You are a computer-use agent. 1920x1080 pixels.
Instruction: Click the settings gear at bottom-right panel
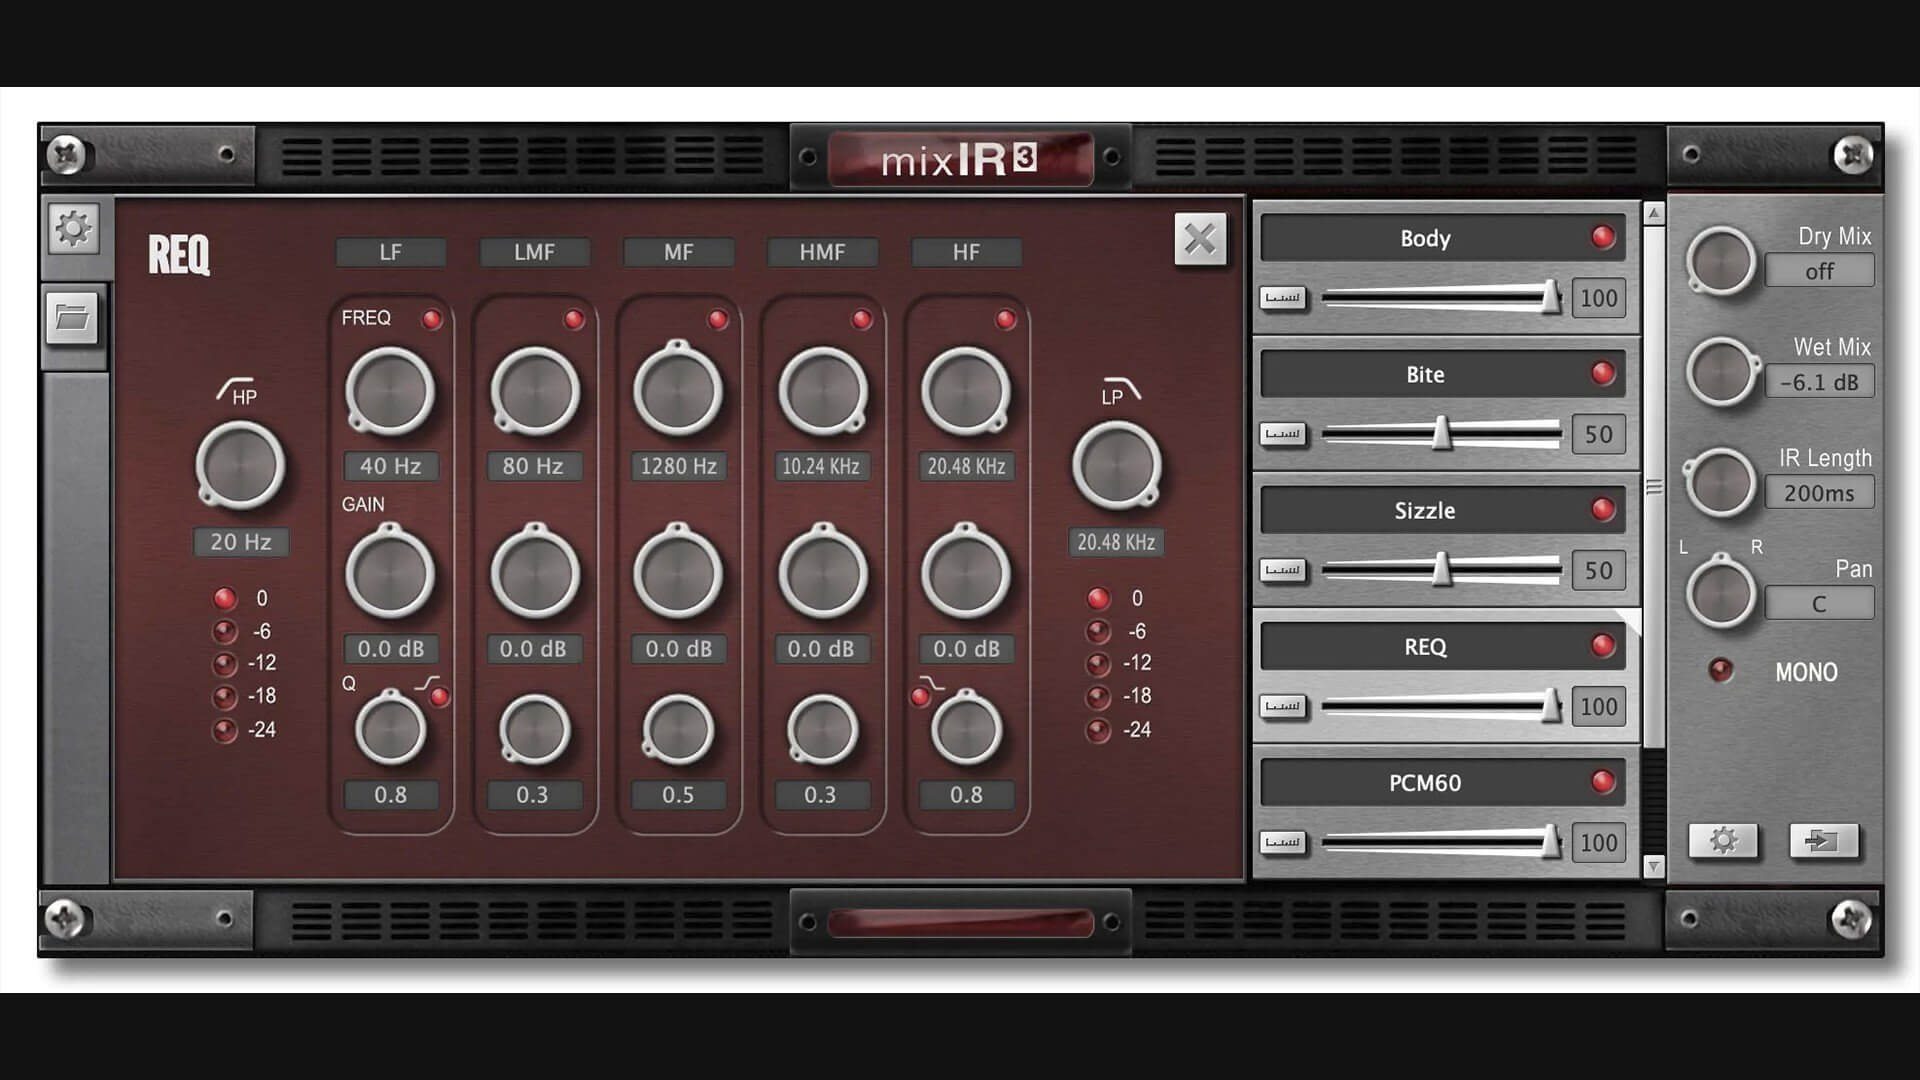pos(1724,843)
